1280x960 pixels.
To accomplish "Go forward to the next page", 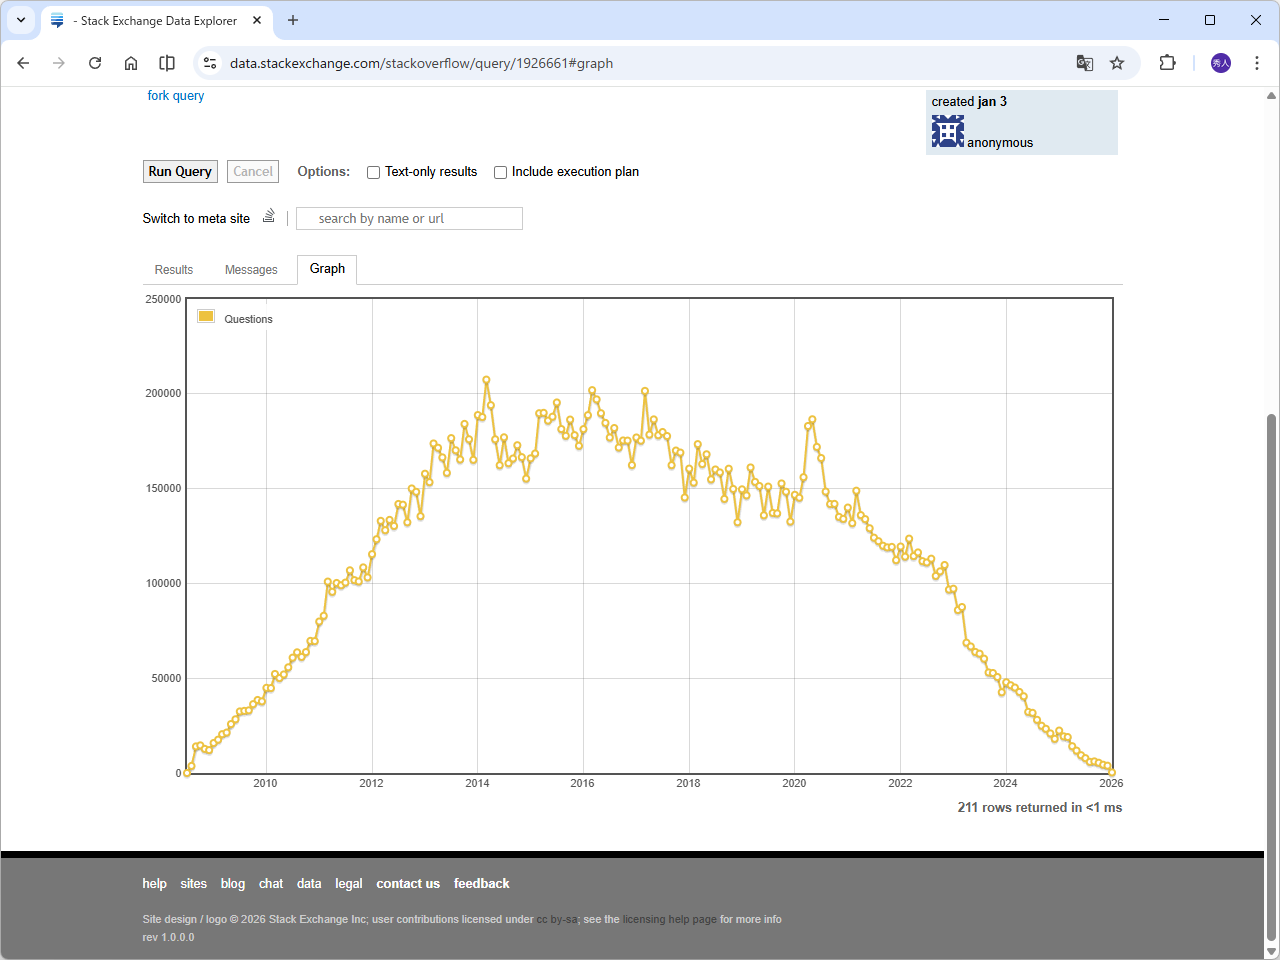I will coord(59,63).
